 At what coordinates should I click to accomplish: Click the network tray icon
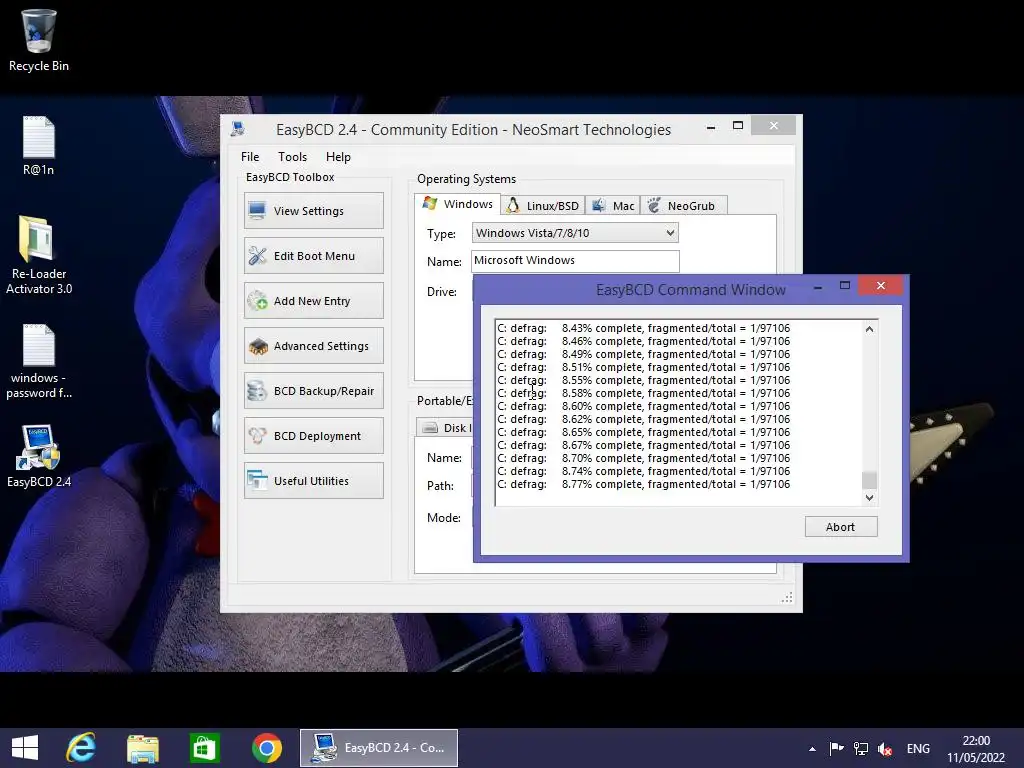tap(861, 748)
